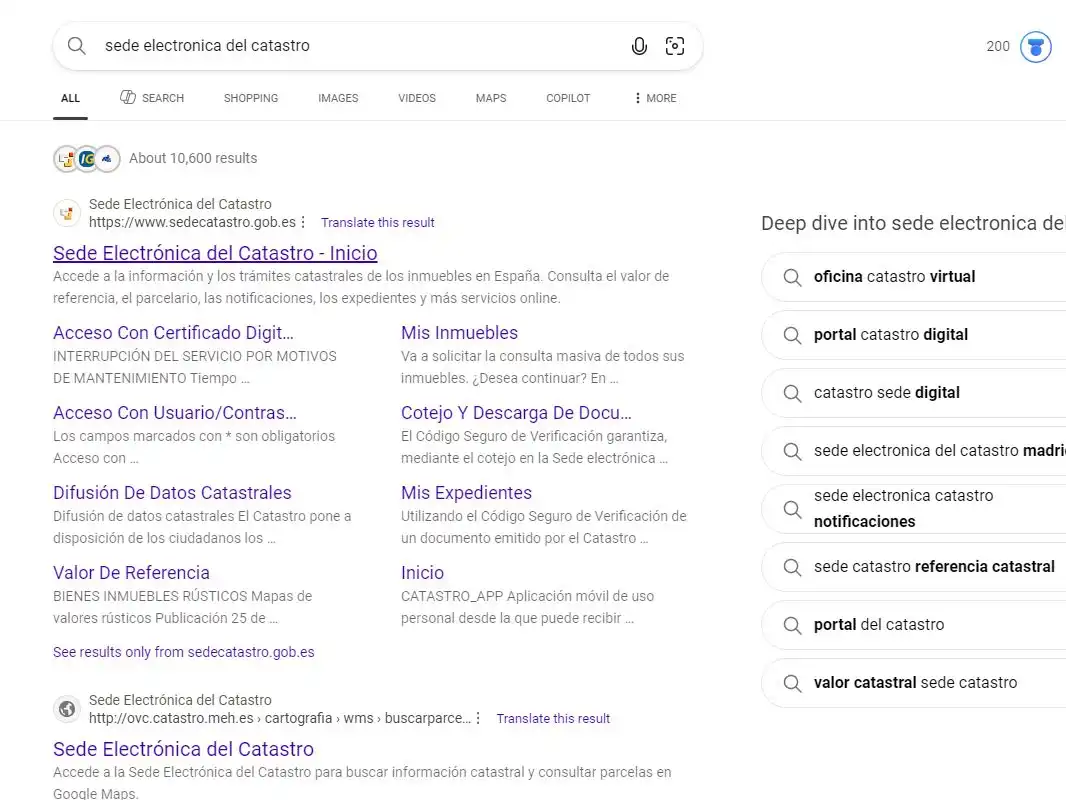The image size is (1066, 800).
Task: Click globe favicon of ovc.catastro.meh.es result
Action: [x=67, y=709]
